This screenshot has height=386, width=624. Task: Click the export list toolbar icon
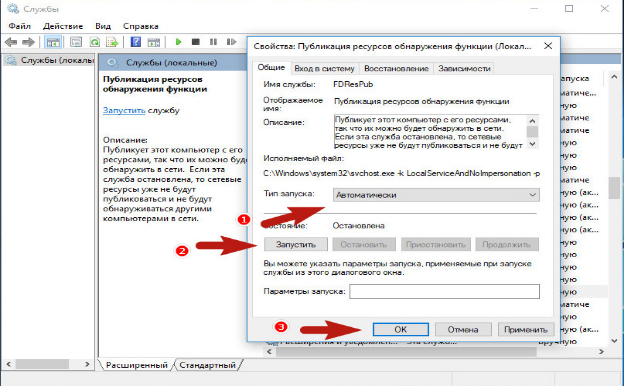113,42
